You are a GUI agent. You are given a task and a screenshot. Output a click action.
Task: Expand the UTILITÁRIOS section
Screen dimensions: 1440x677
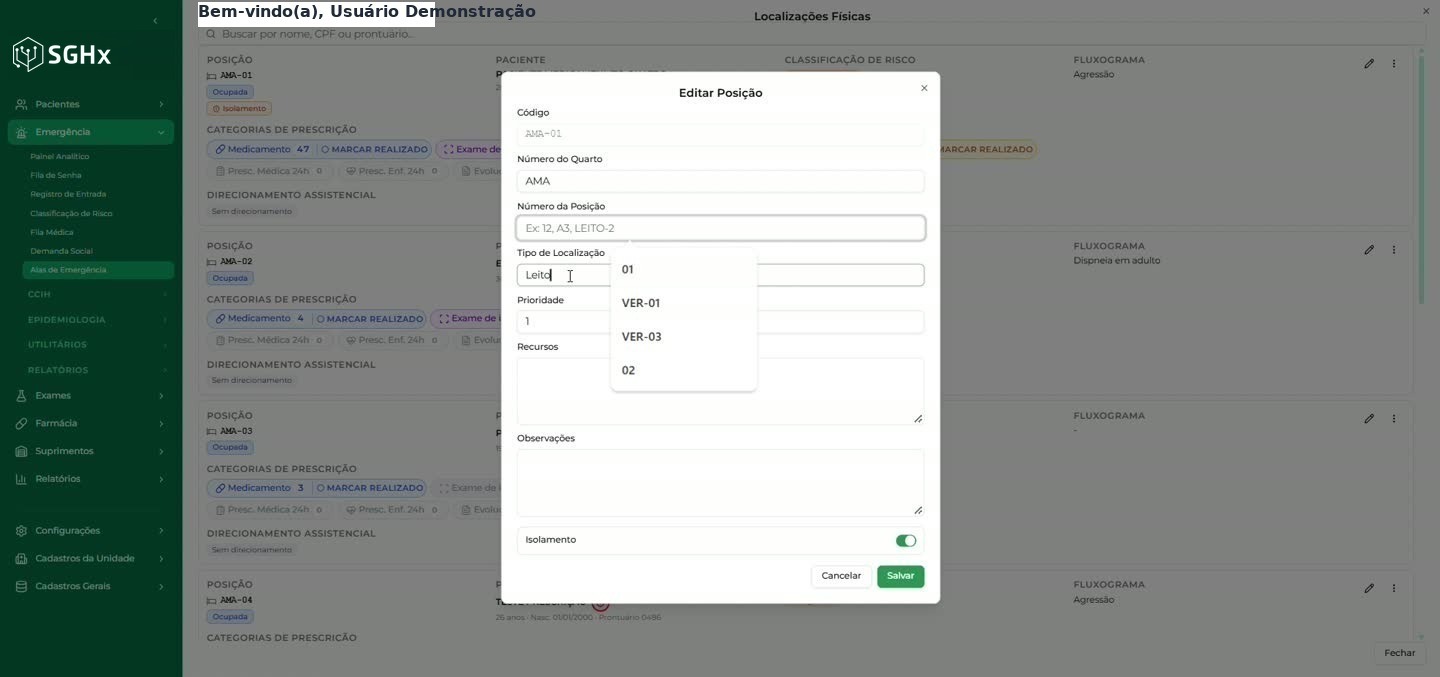click(x=97, y=345)
